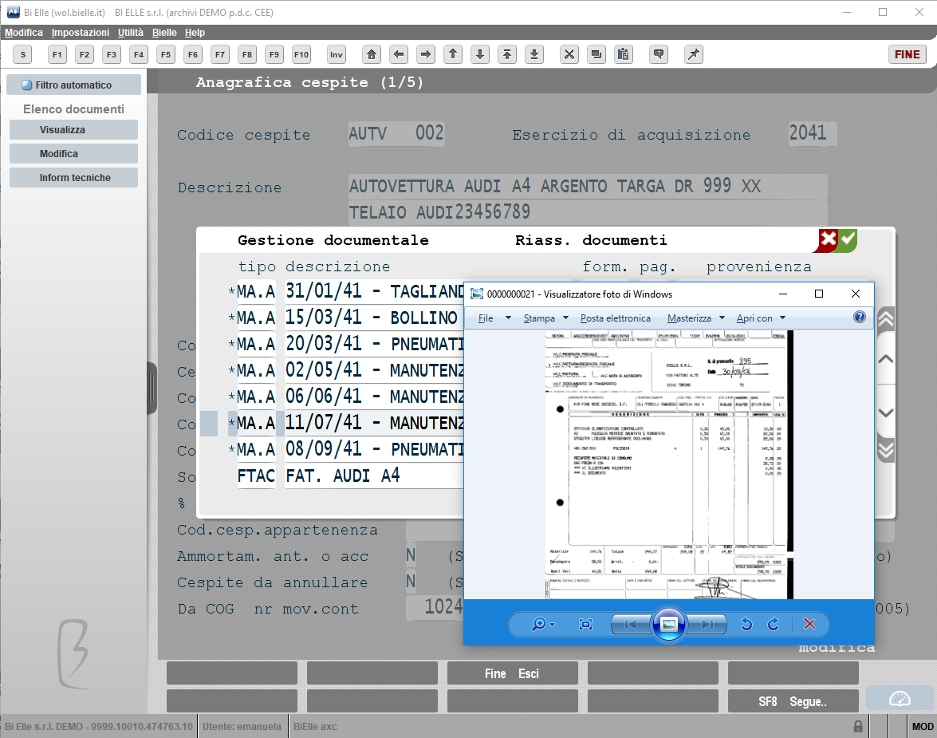Click the red FINE button
This screenshot has width=937, height=738.
coord(907,54)
